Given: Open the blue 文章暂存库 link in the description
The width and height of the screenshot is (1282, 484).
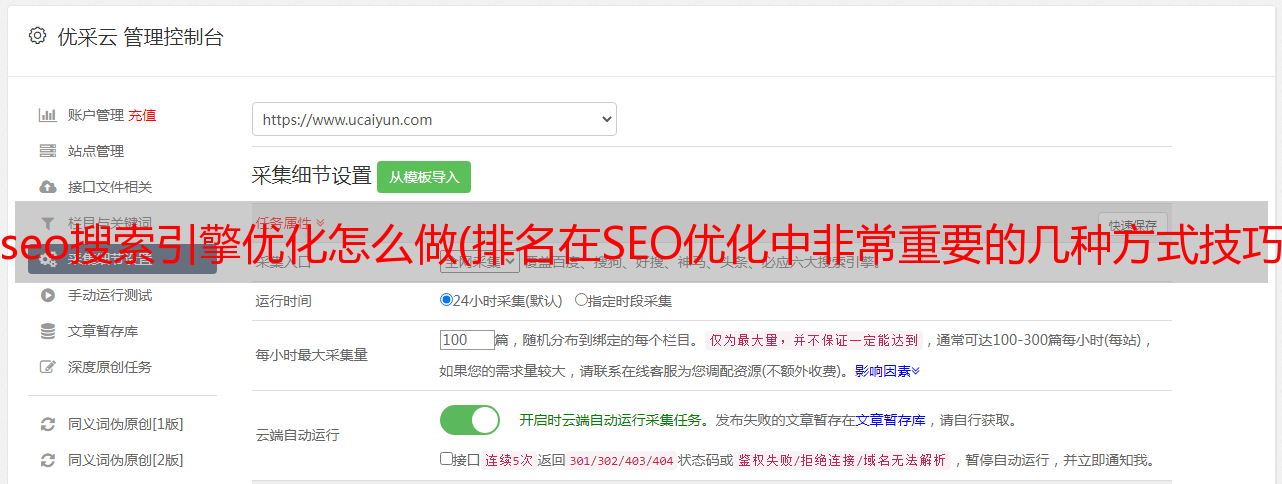Looking at the screenshot, I should pos(891,420).
